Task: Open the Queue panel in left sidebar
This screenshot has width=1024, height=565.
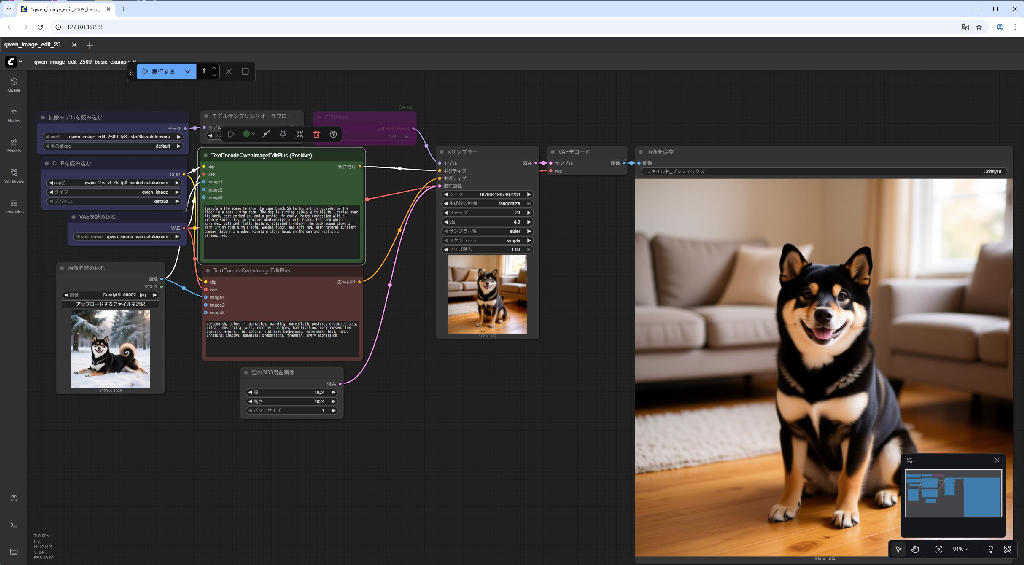Action: [x=14, y=84]
